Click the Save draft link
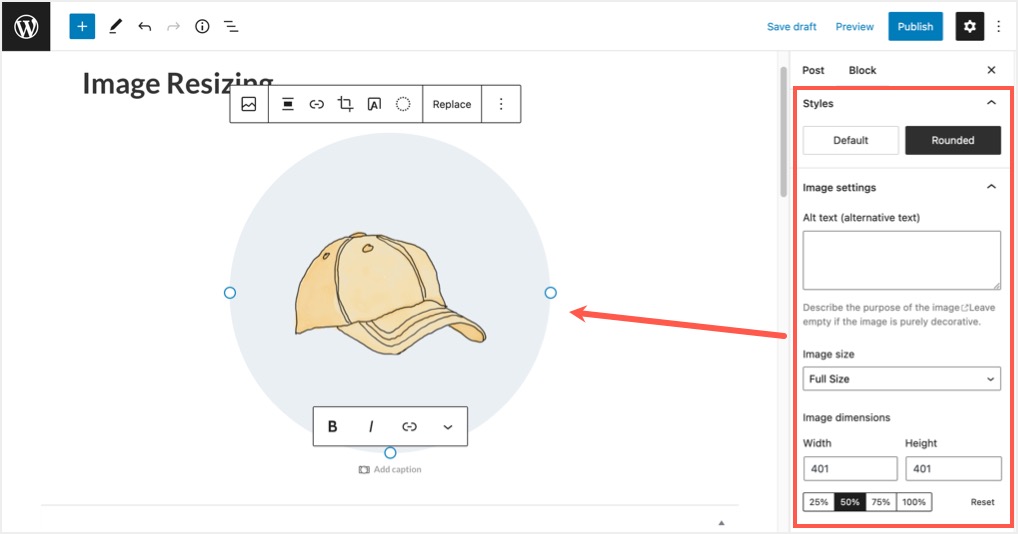1018x534 pixels. click(791, 27)
